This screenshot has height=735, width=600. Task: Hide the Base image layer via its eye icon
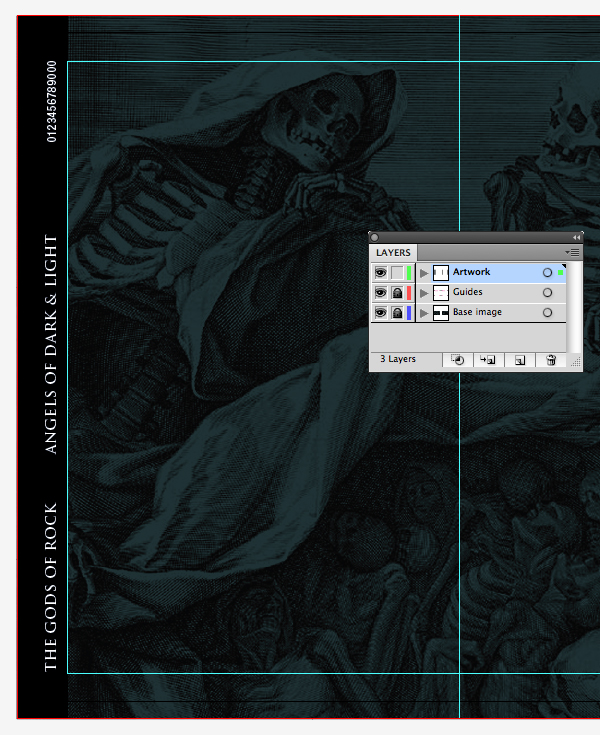pos(381,313)
